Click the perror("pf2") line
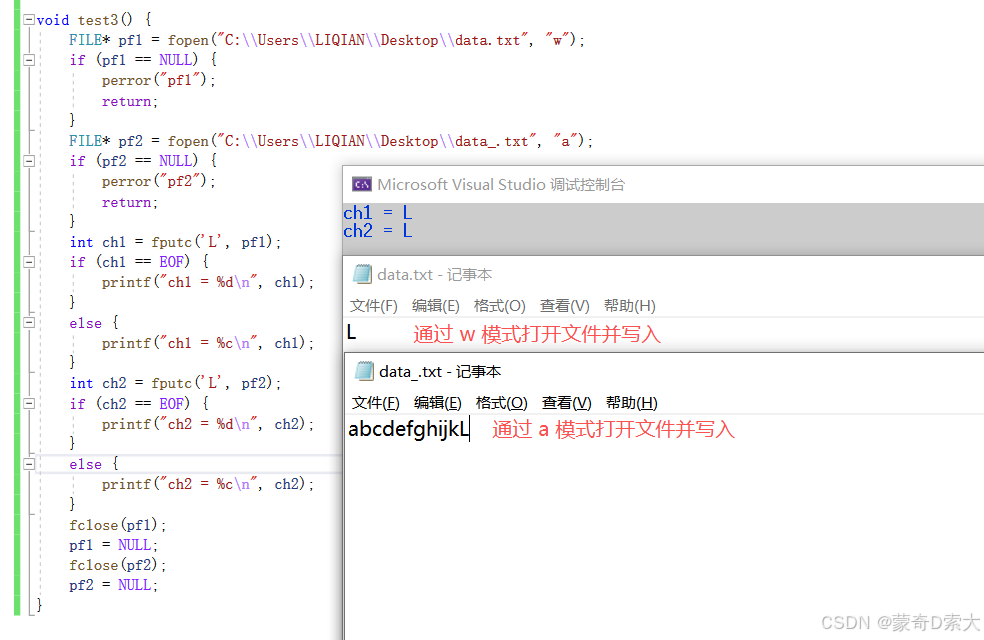The height and width of the screenshot is (640, 984). coord(159,181)
